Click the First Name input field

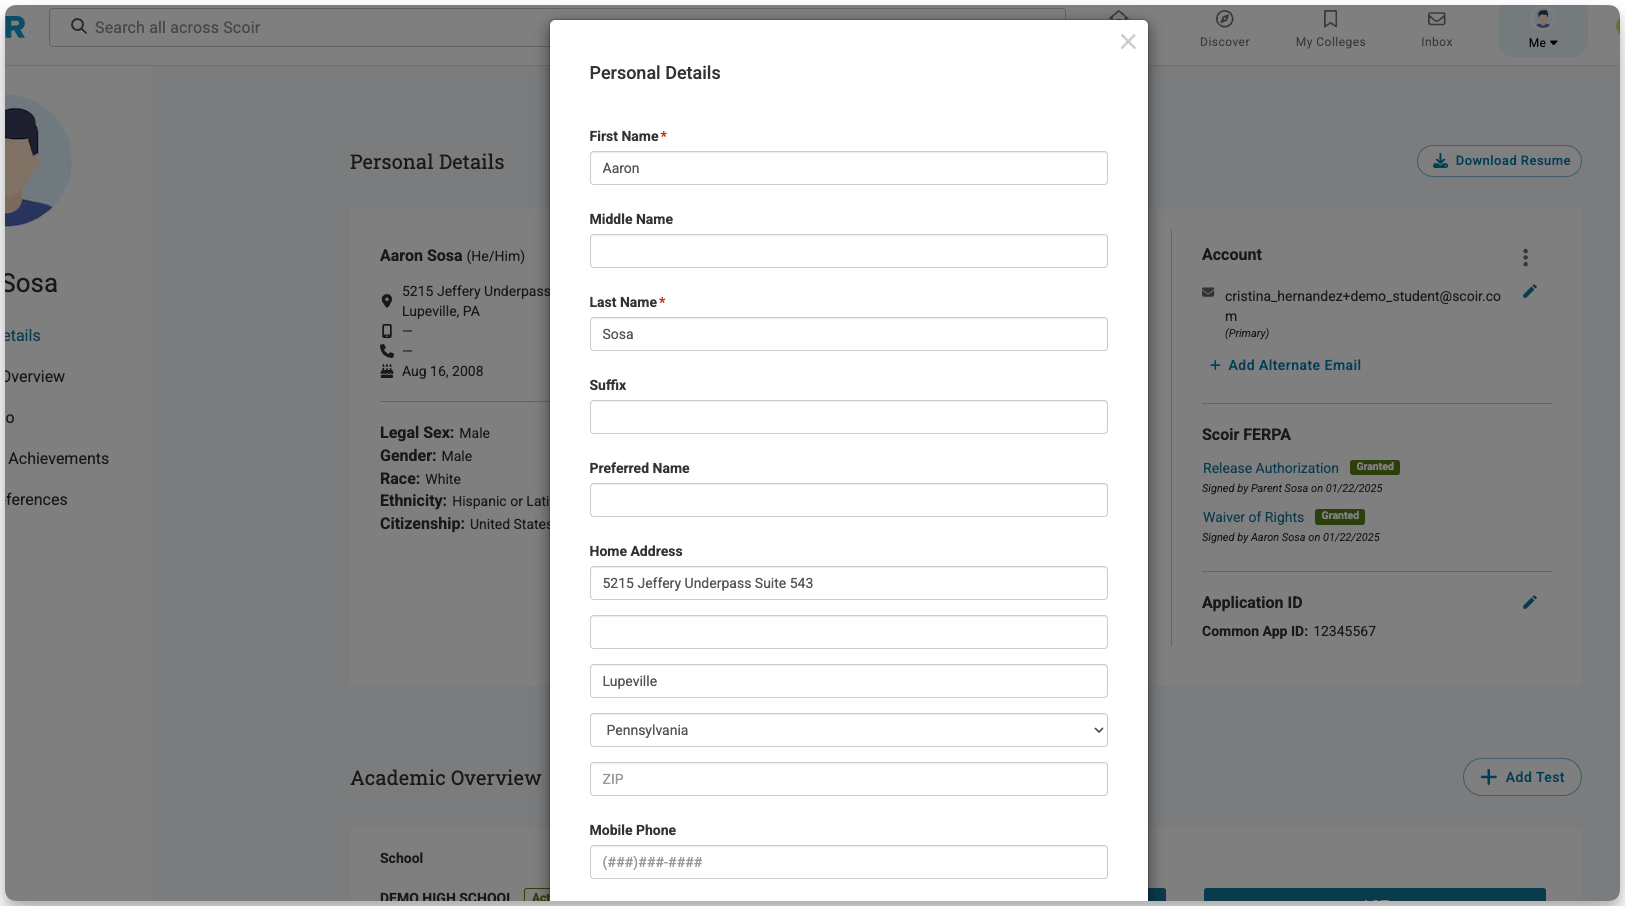coord(848,168)
